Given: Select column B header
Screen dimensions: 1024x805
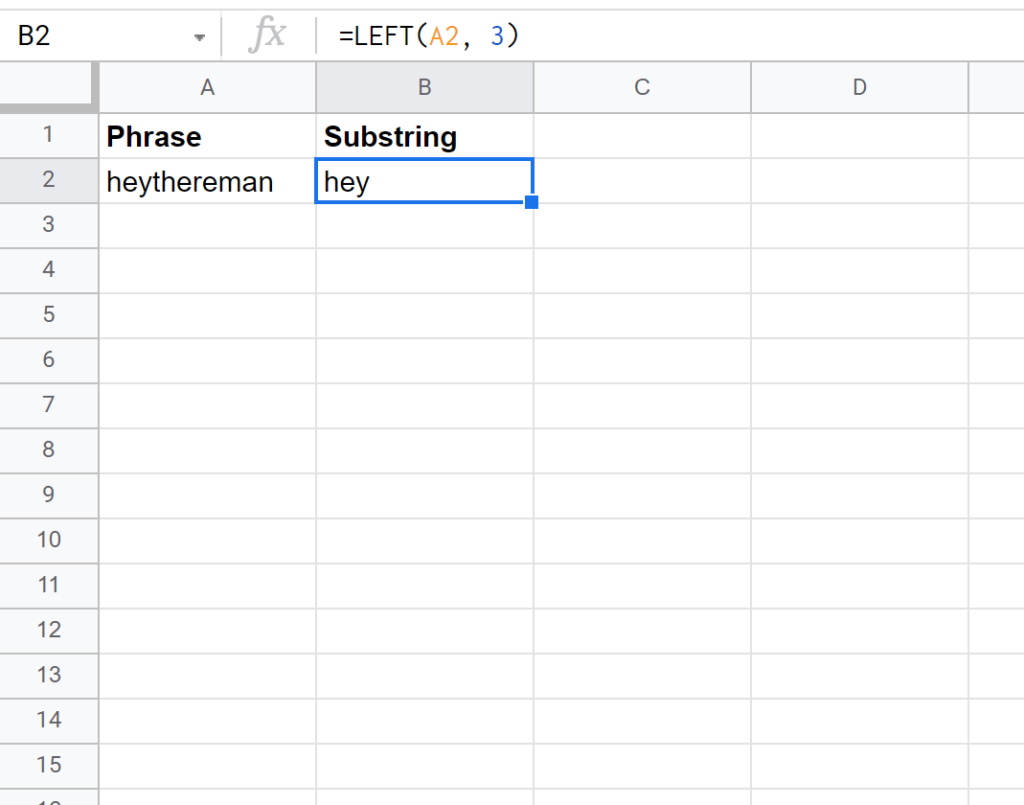Looking at the screenshot, I should [x=424, y=87].
